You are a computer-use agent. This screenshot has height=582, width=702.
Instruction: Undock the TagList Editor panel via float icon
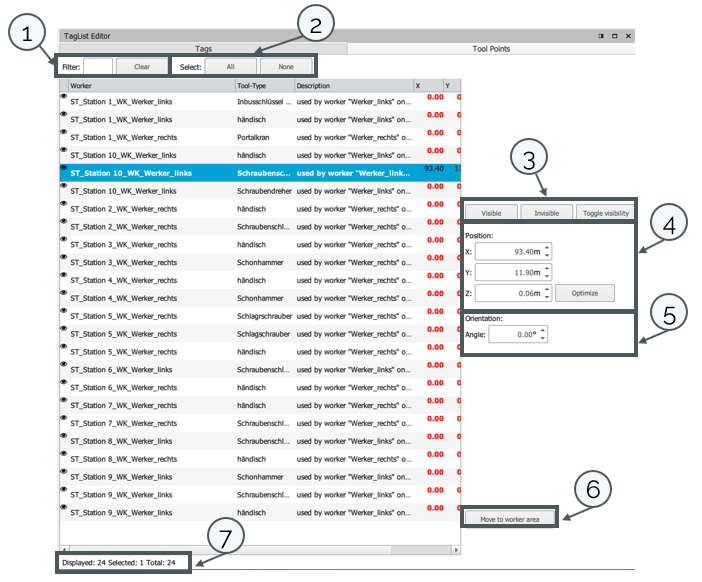pyautogui.click(x=601, y=35)
